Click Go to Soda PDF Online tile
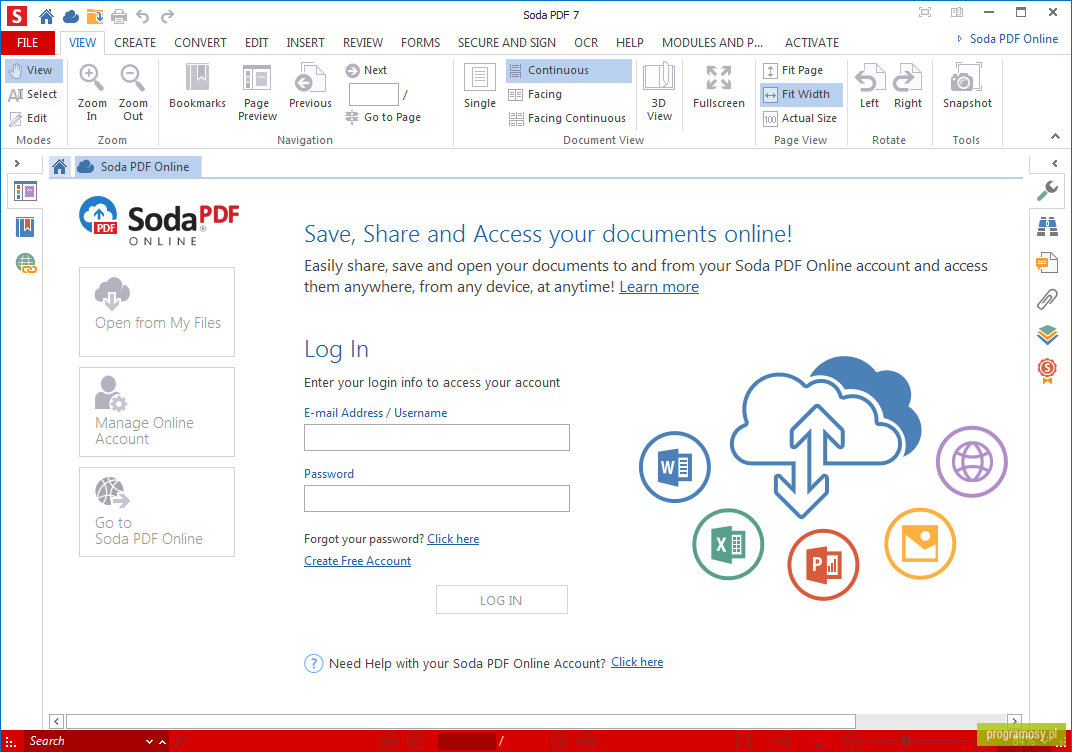This screenshot has height=752, width=1072. pyautogui.click(x=157, y=512)
